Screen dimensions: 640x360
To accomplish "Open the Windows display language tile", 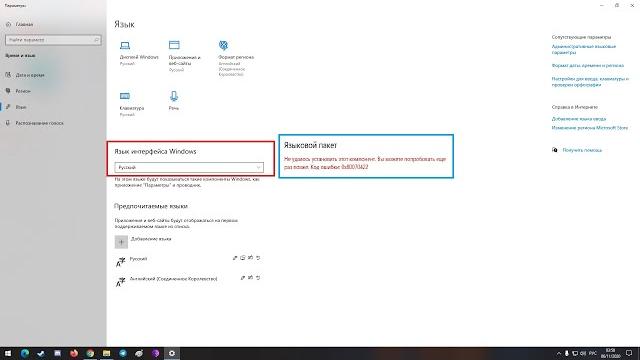I will click(139, 53).
